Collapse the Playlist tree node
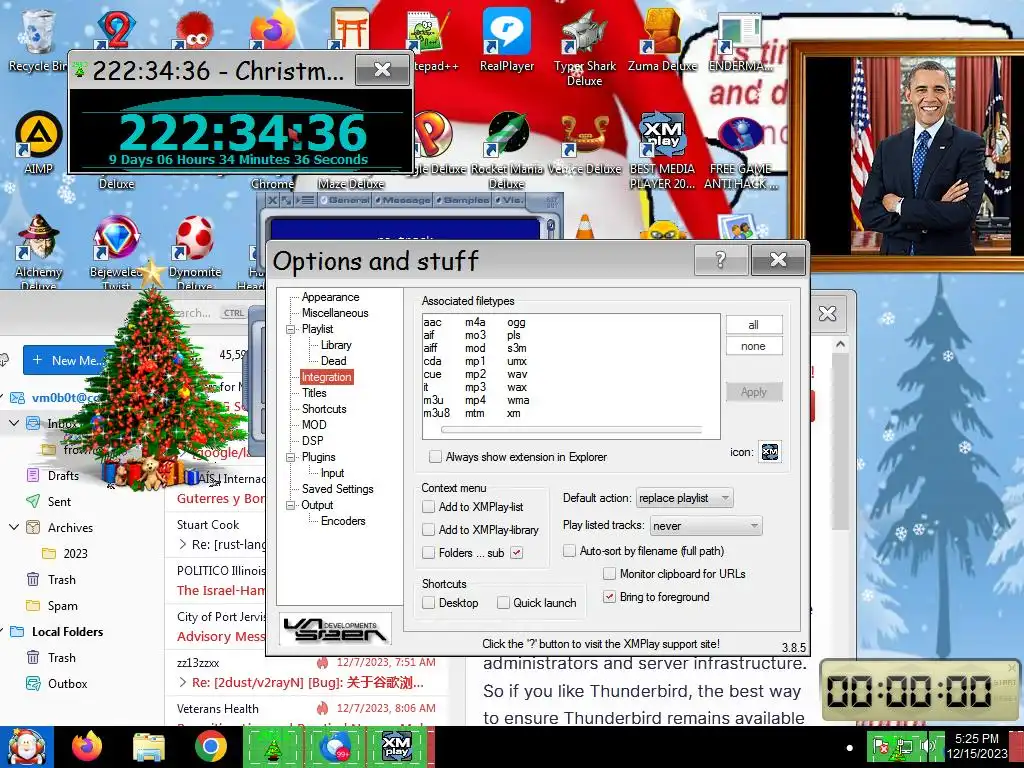The width and height of the screenshot is (1024, 768). tap(291, 329)
